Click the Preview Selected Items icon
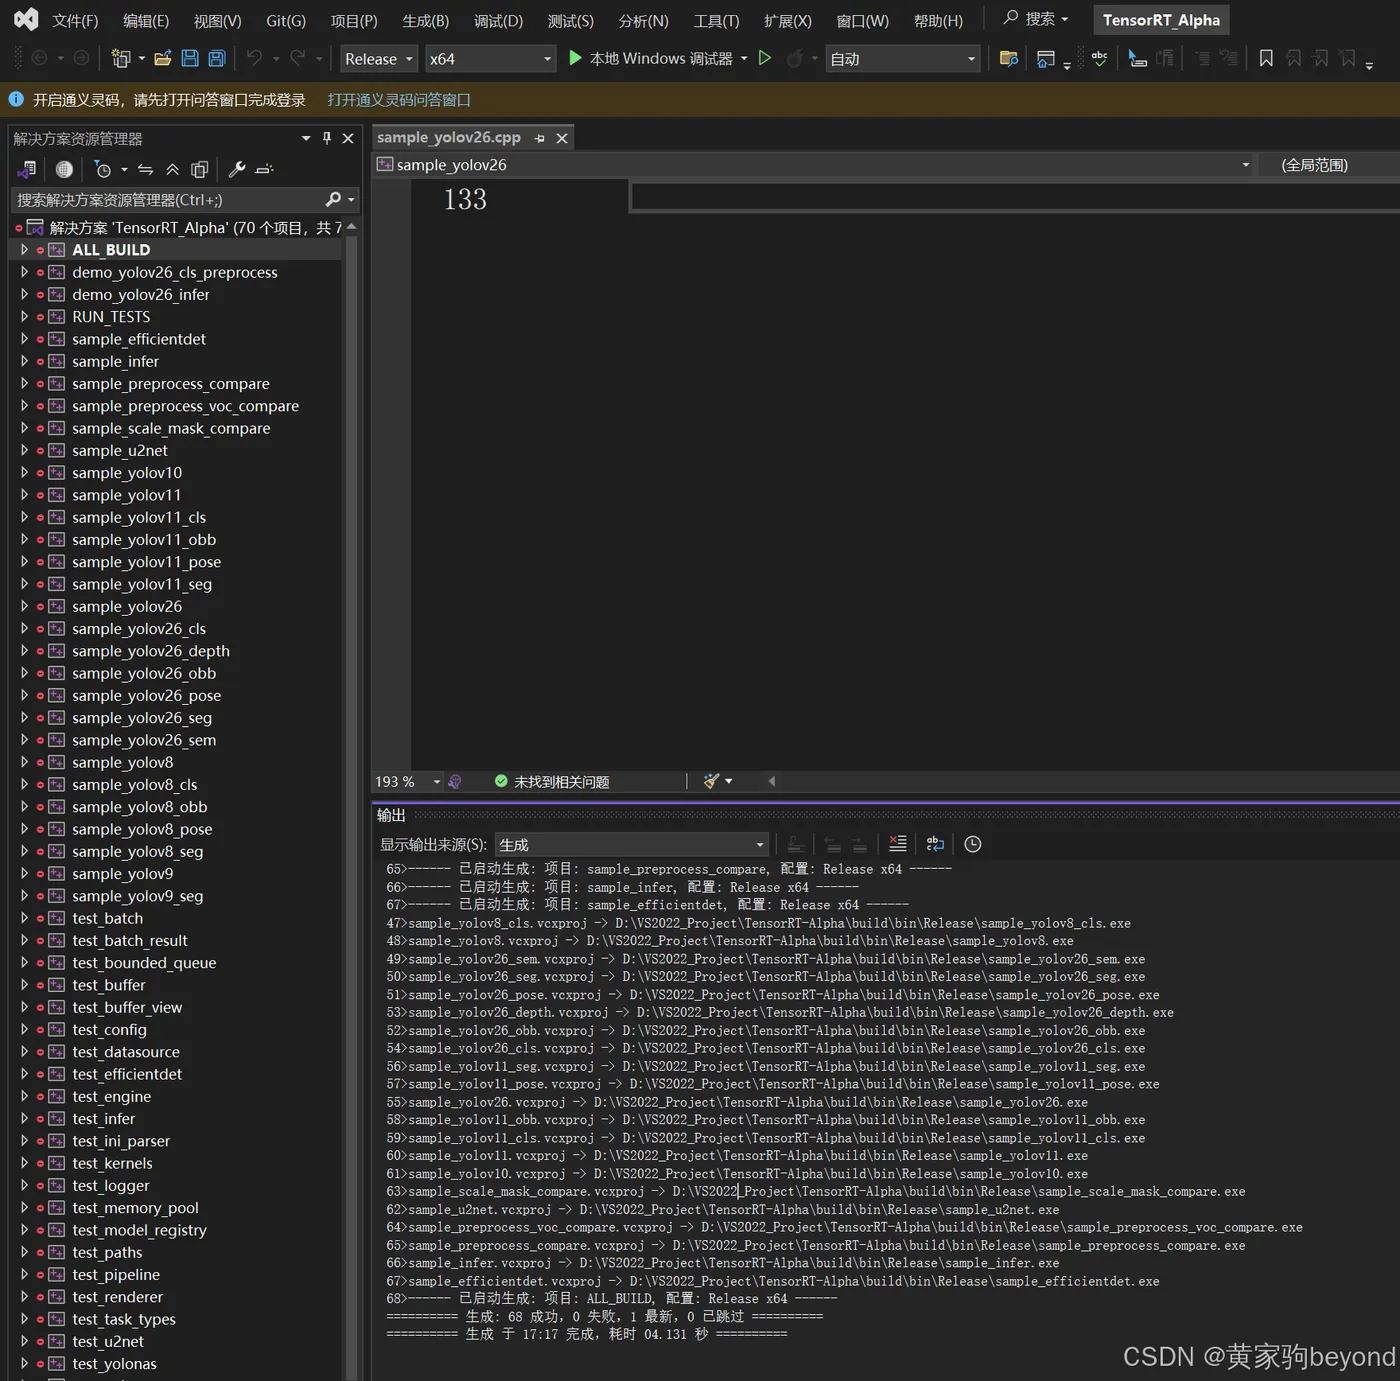The height and width of the screenshot is (1381, 1400). [x=264, y=169]
